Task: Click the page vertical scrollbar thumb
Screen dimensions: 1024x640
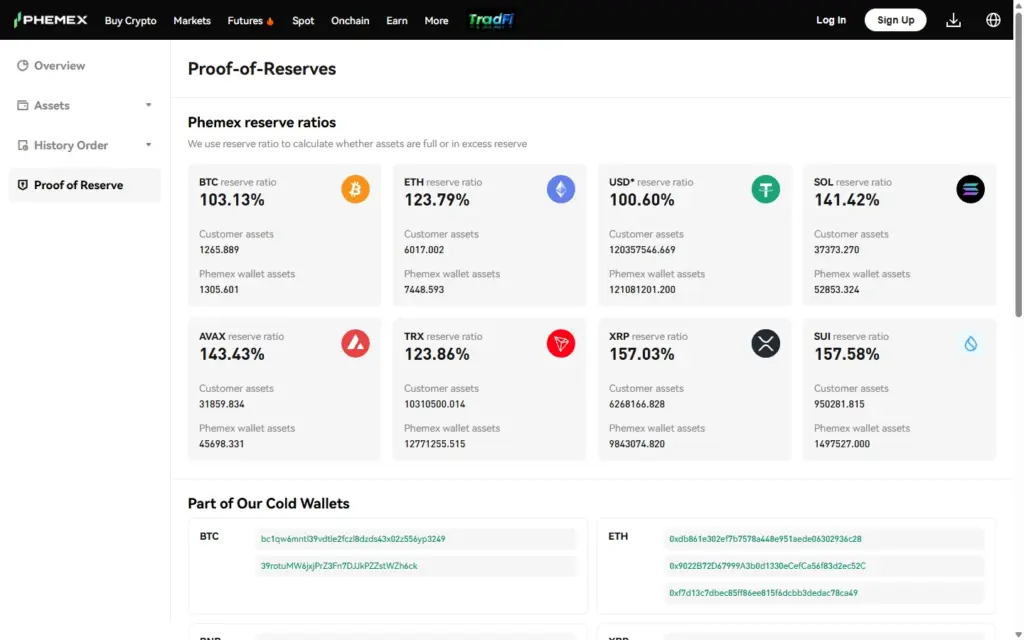Action: 1018,163
